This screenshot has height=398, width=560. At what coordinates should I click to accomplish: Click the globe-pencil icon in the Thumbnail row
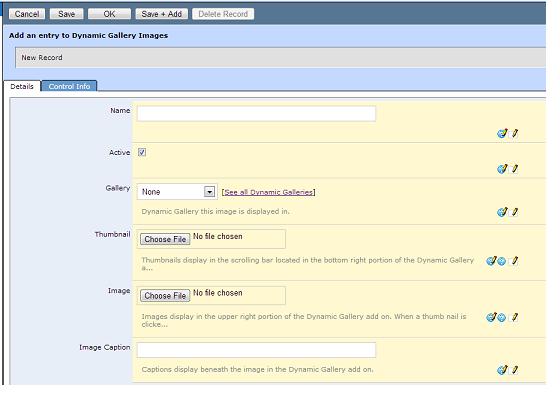coord(491,261)
